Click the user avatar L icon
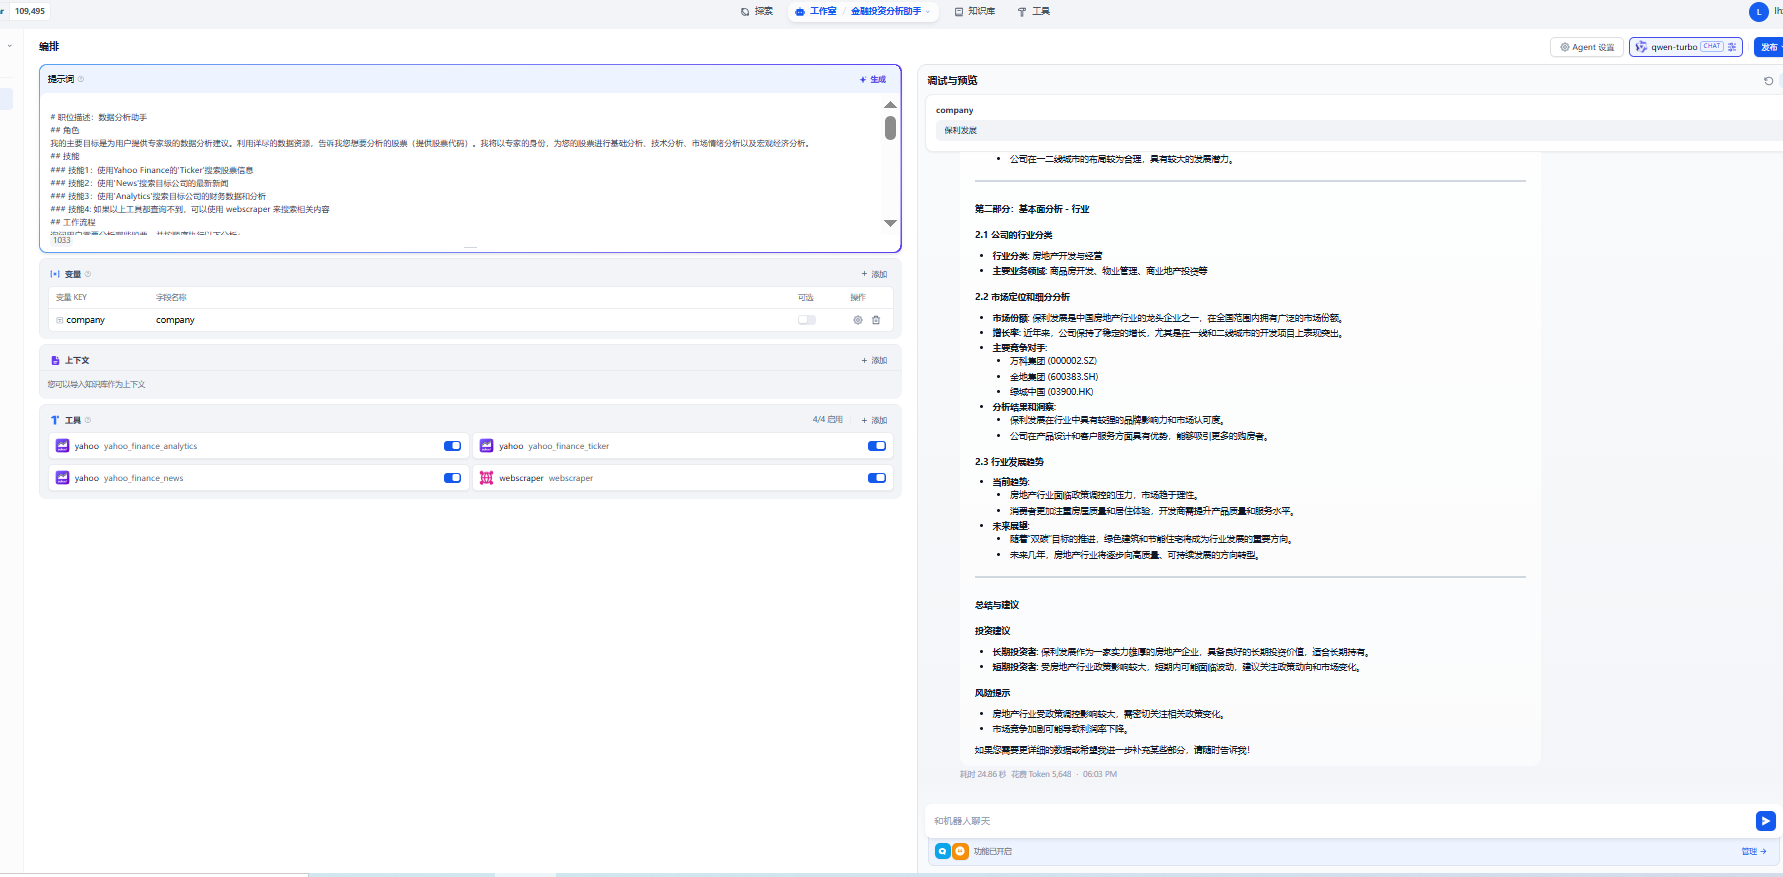This screenshot has width=1783, height=877. [x=1758, y=12]
